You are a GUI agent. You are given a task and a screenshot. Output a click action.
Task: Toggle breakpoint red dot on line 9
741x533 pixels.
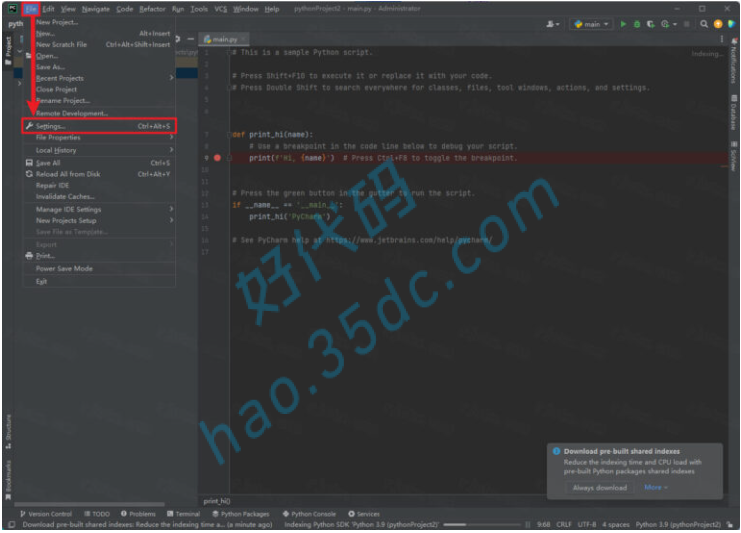pos(217,158)
